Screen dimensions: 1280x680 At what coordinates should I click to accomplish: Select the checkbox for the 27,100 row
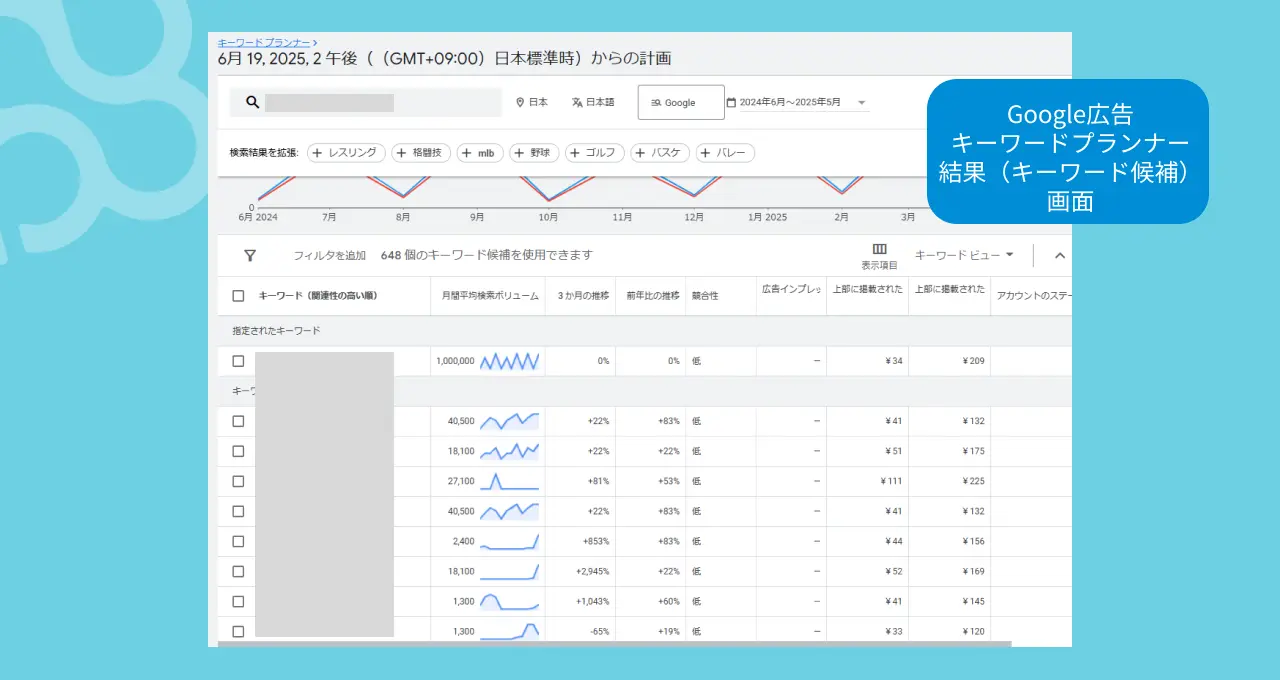coord(238,481)
